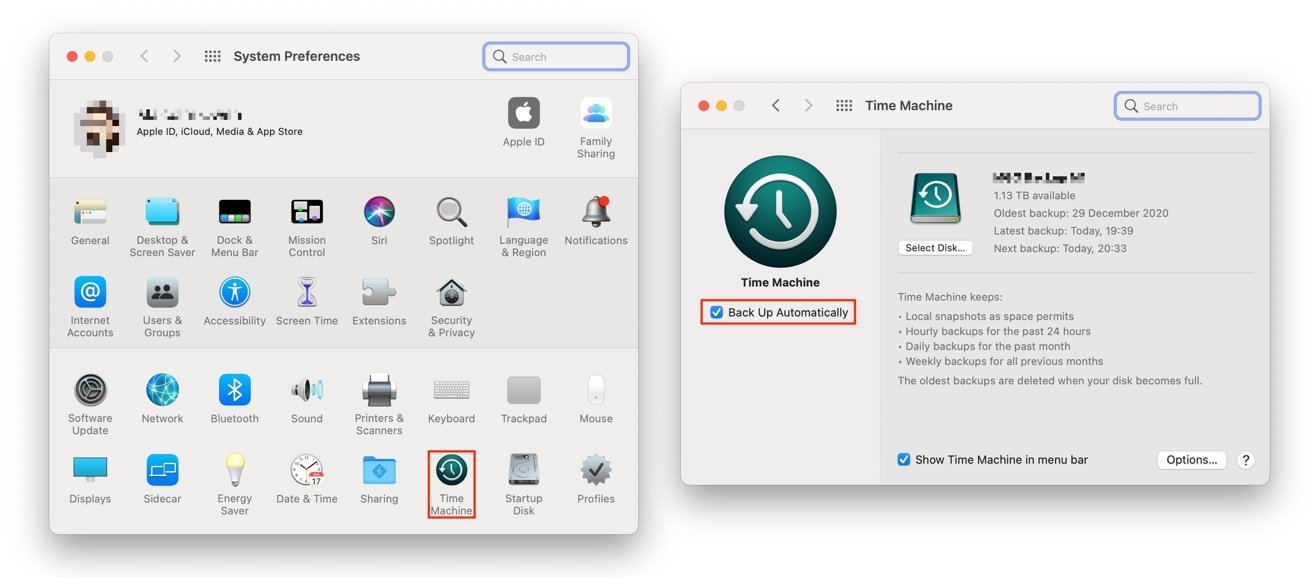The height and width of the screenshot is (577, 1312).
Task: Open Family Sharing preferences
Action: (x=595, y=113)
